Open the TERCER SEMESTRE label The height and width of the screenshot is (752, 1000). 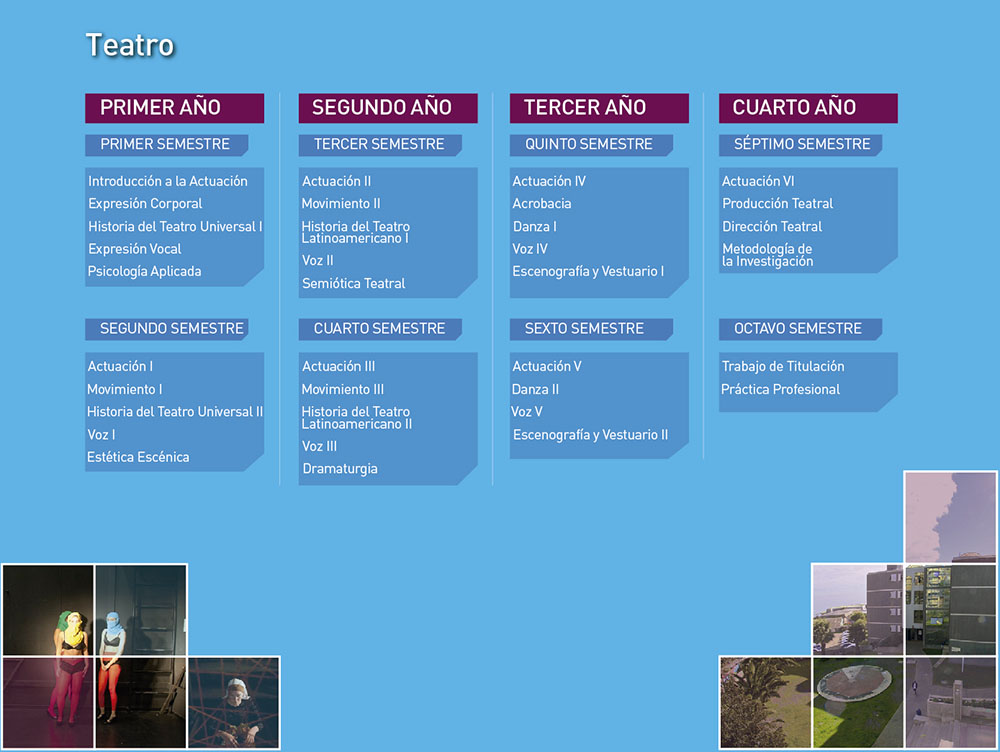(380, 145)
